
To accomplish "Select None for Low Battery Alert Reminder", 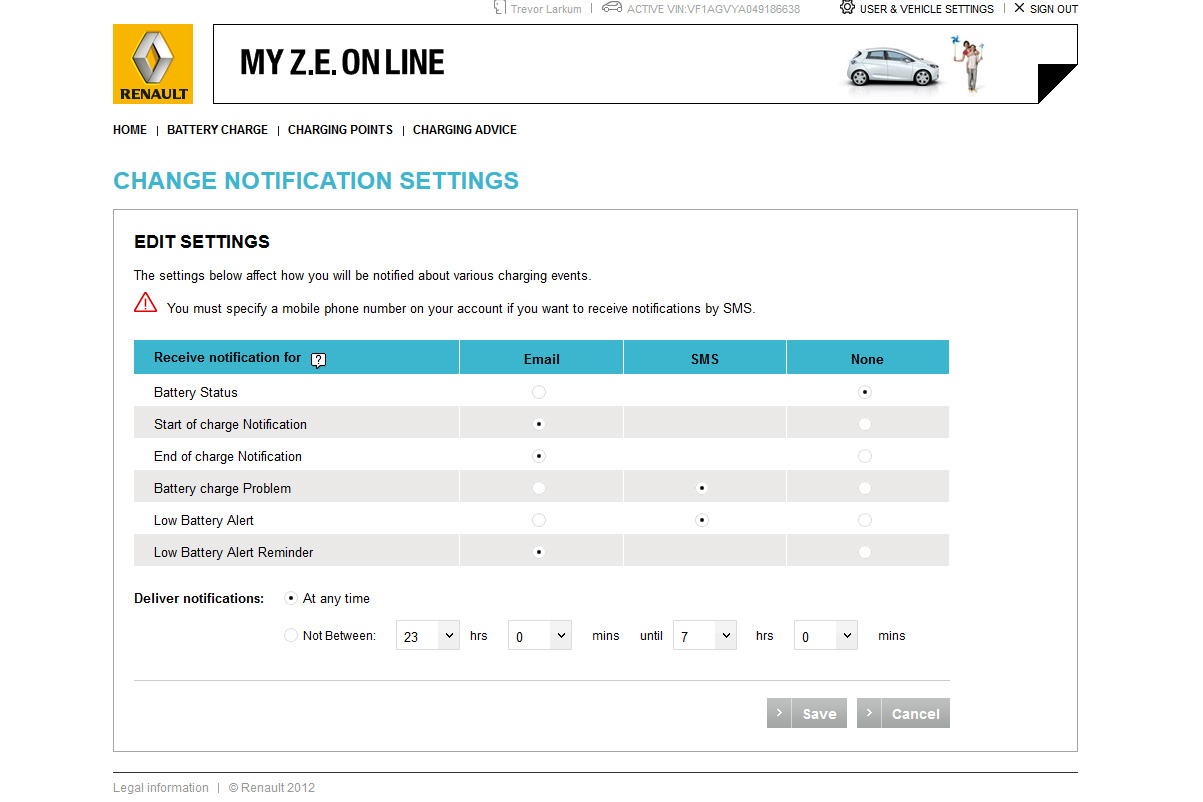I will [865, 552].
